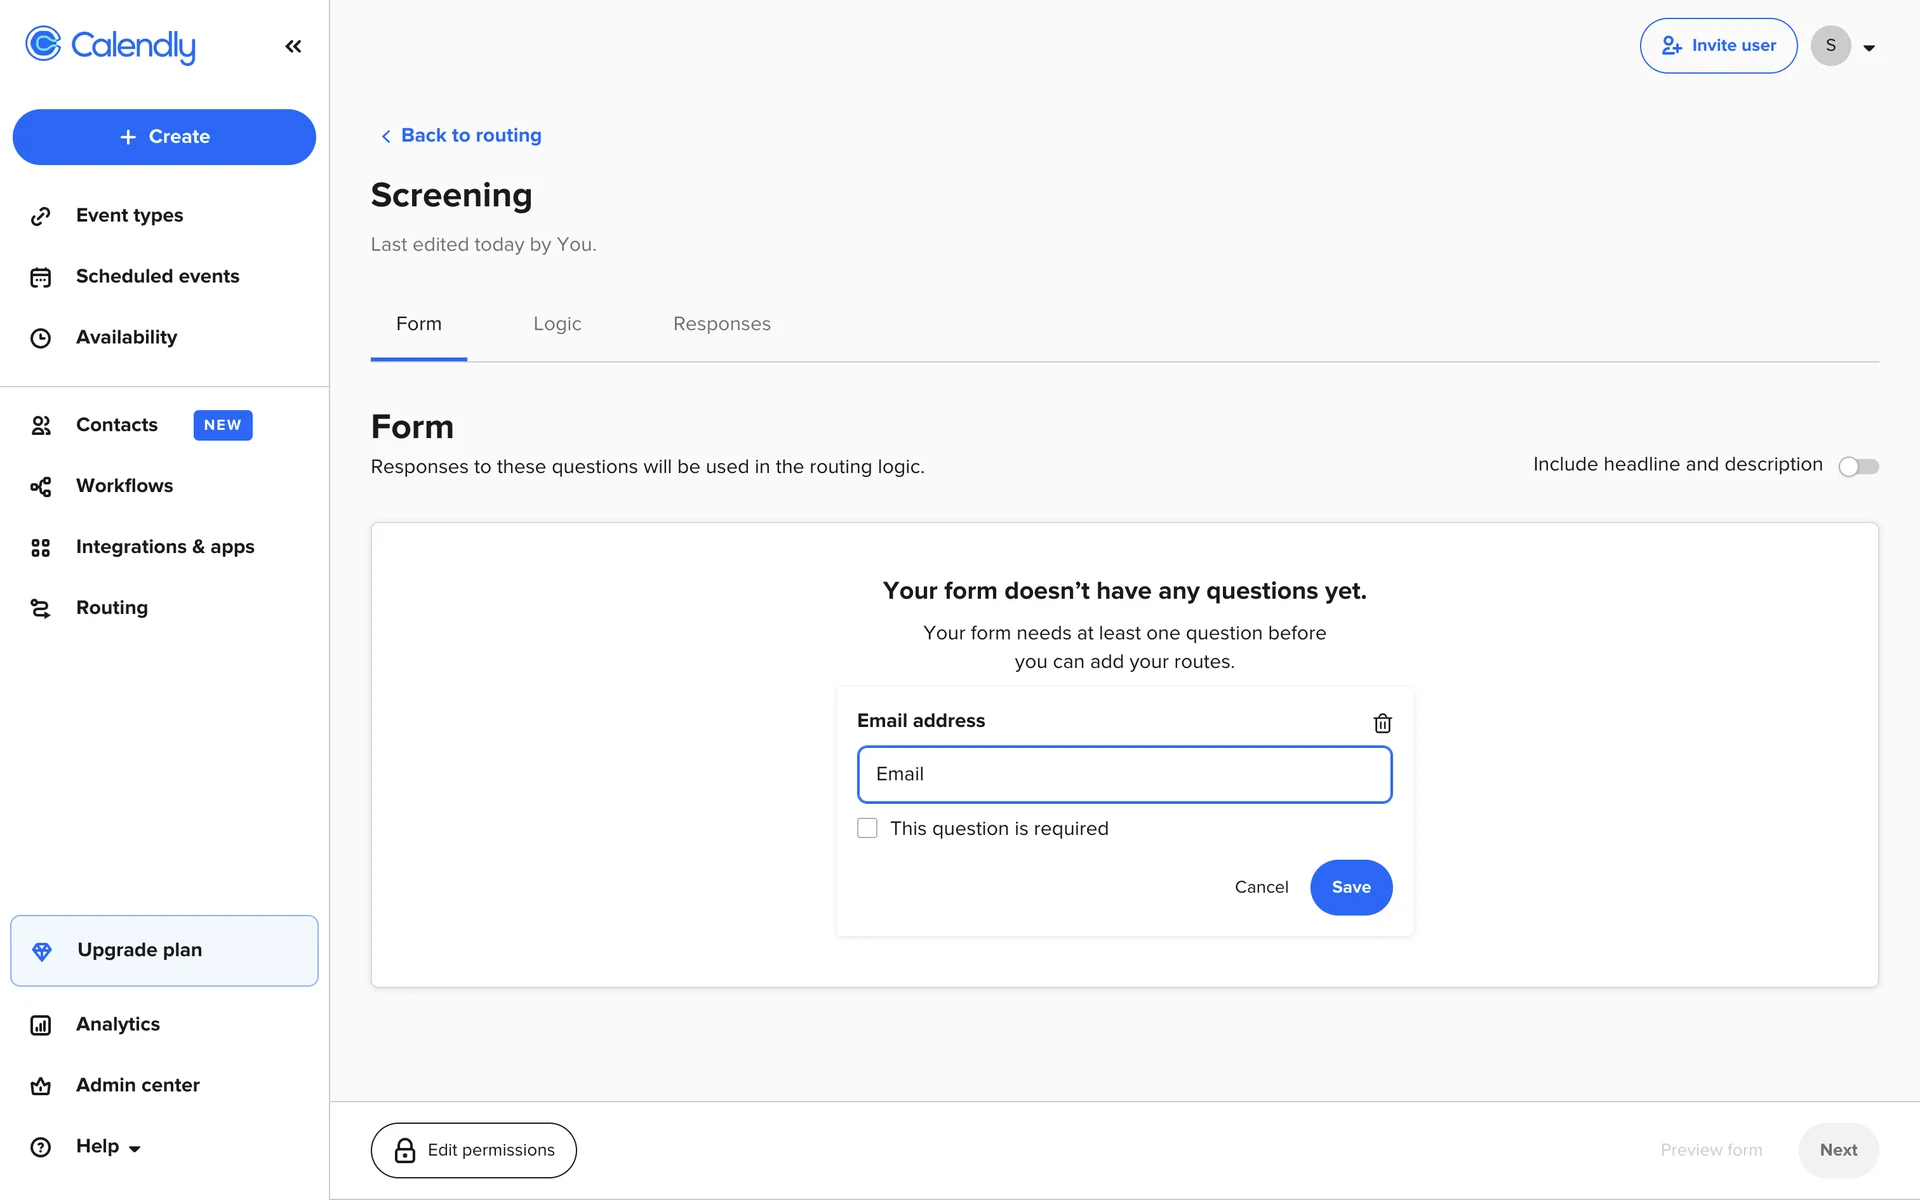The width and height of the screenshot is (1920, 1200).
Task: Save the Email address question
Action: coord(1350,887)
